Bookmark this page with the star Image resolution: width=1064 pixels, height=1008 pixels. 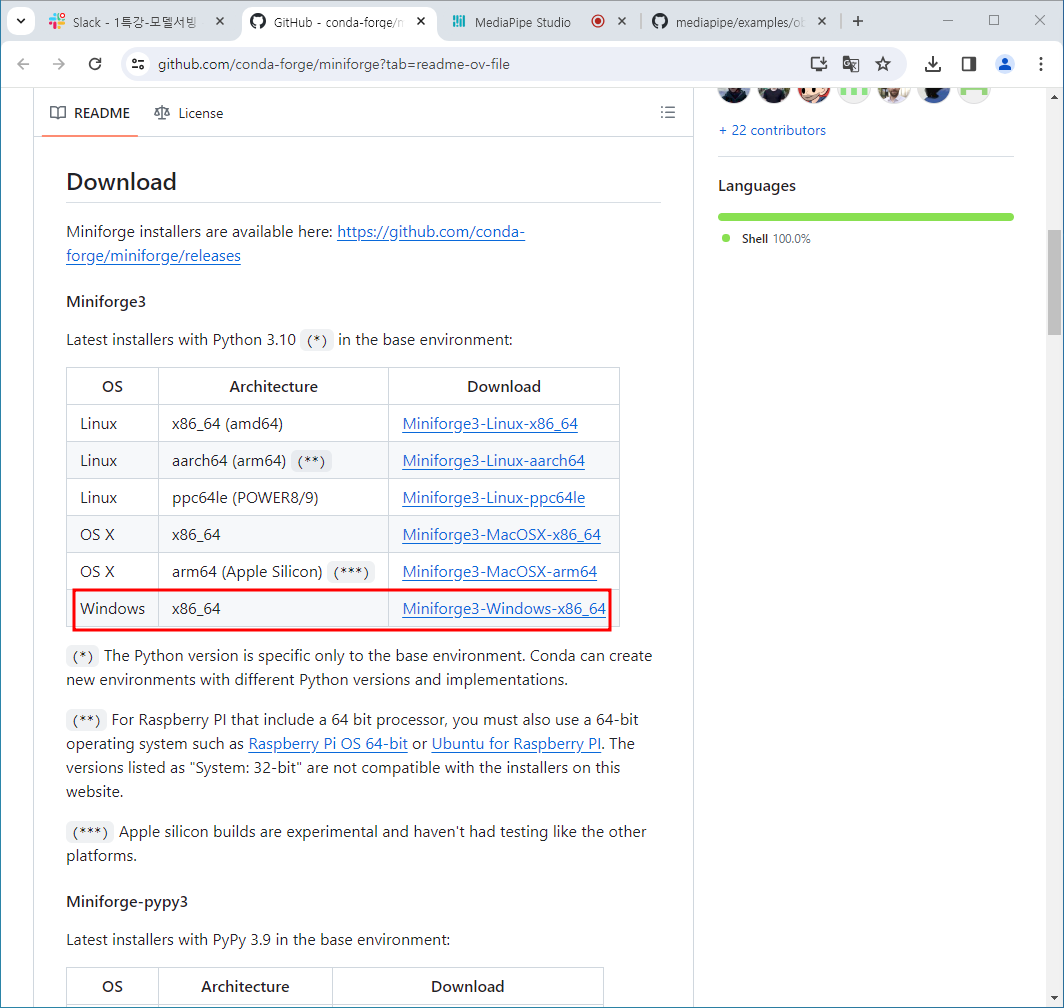coord(883,64)
